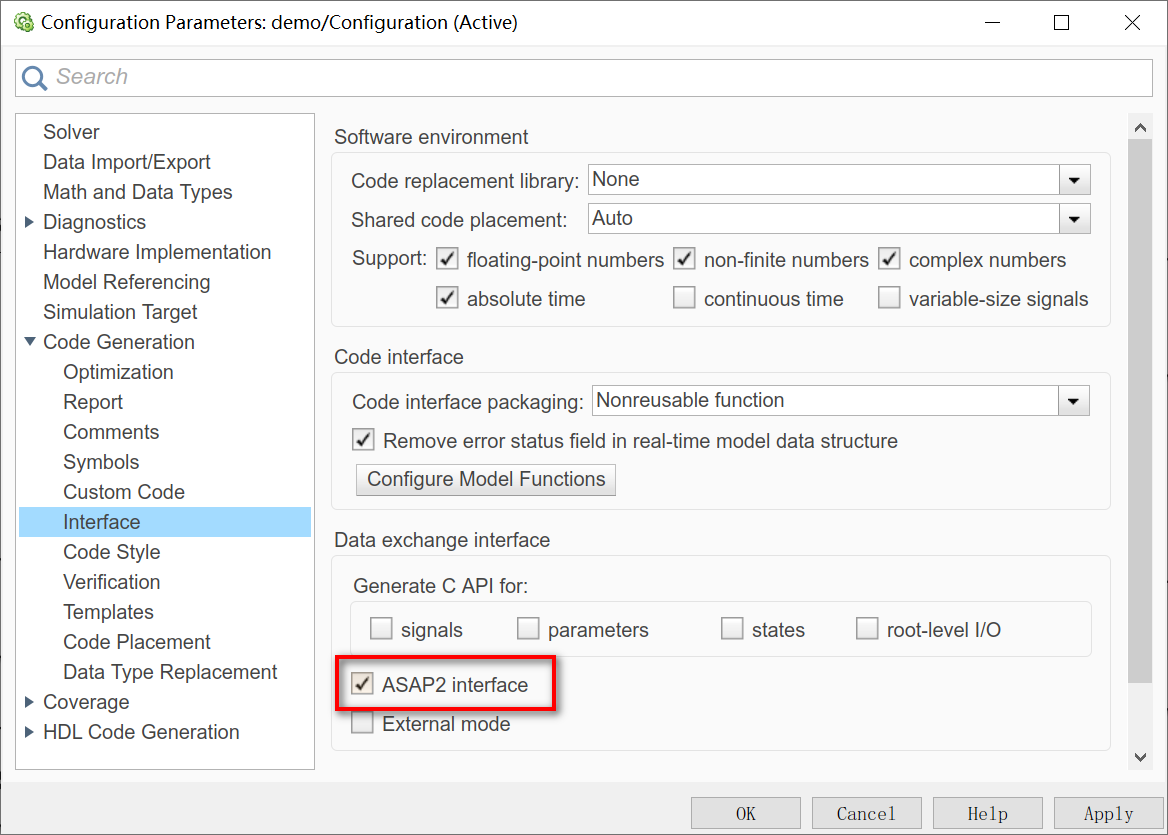Click the search magnifier icon
The image size is (1168, 835).
point(34,77)
